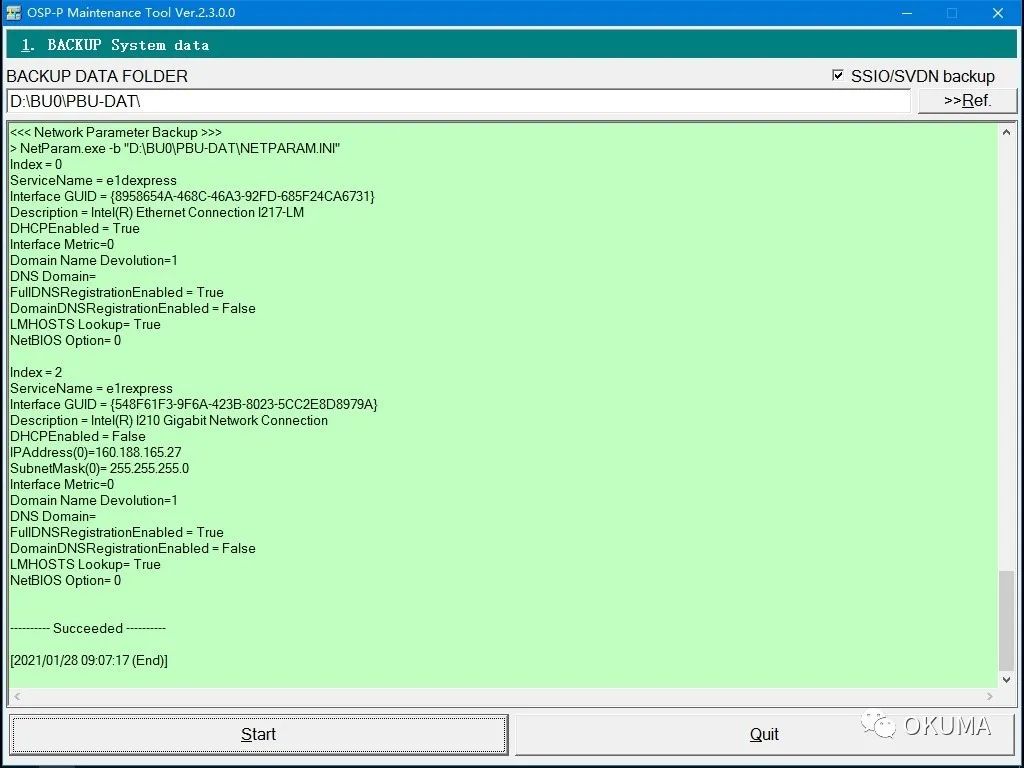Click the horizontal scroll right arrow
Viewport: 1024px width, 768px height.
pyautogui.click(x=990, y=696)
